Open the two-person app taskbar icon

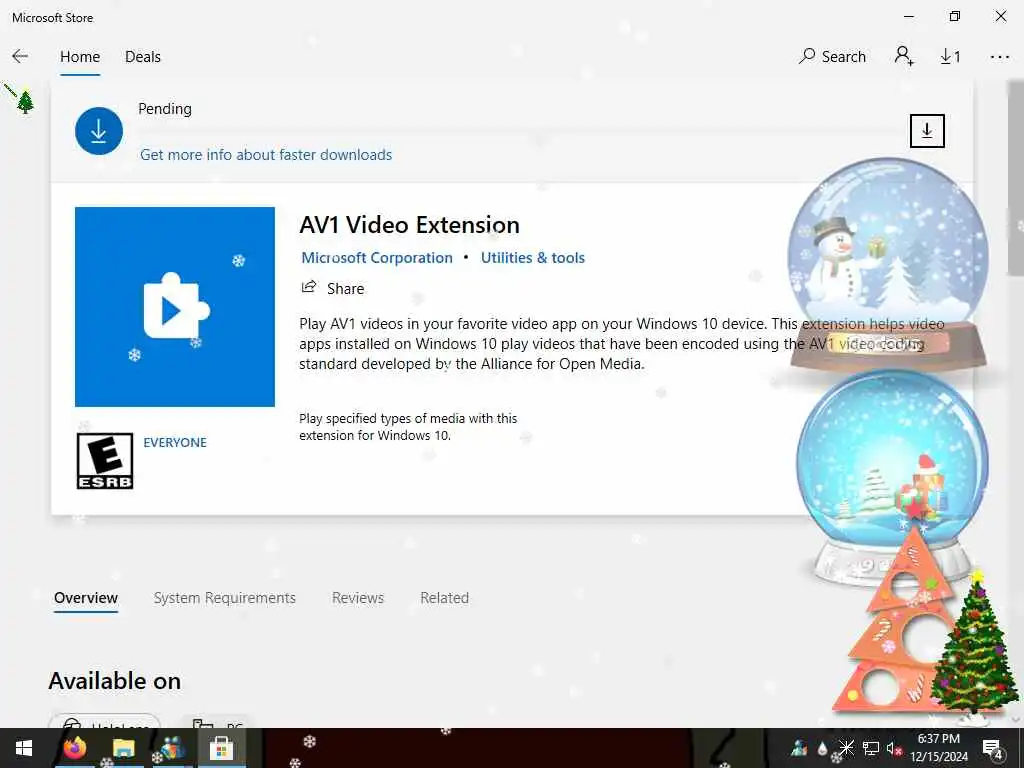click(172, 748)
